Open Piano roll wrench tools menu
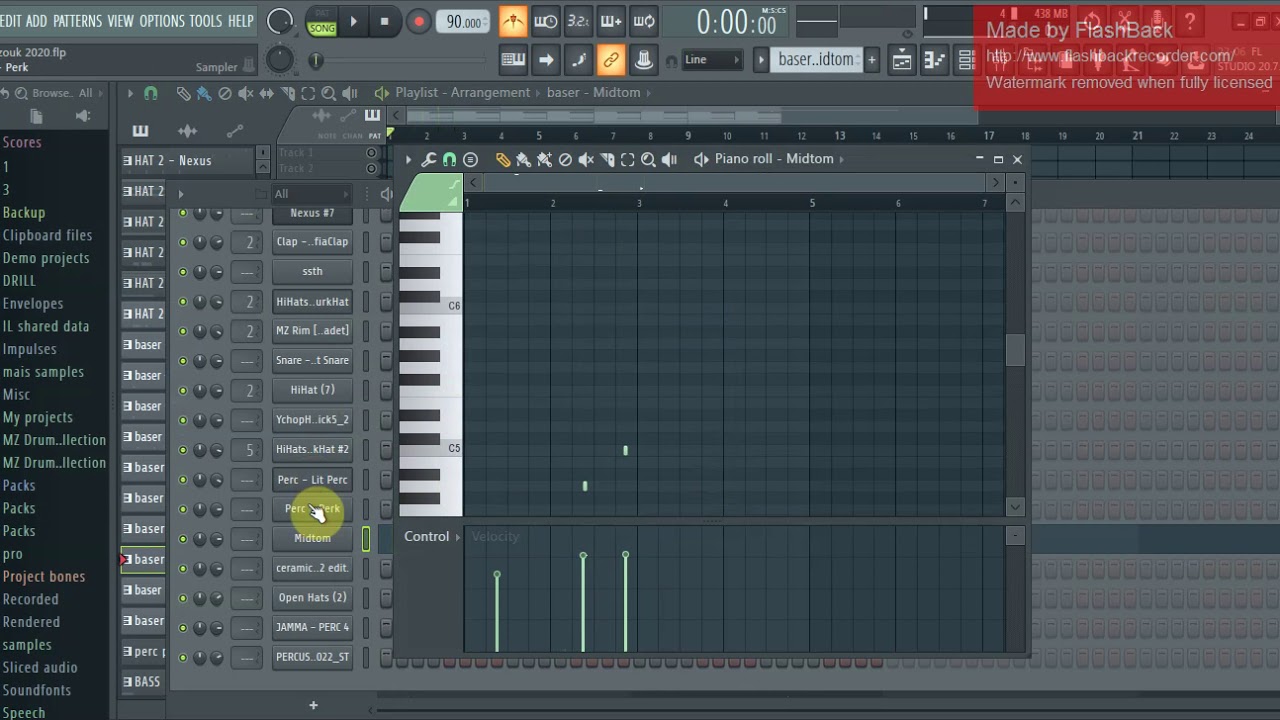The image size is (1280, 720). tap(428, 159)
